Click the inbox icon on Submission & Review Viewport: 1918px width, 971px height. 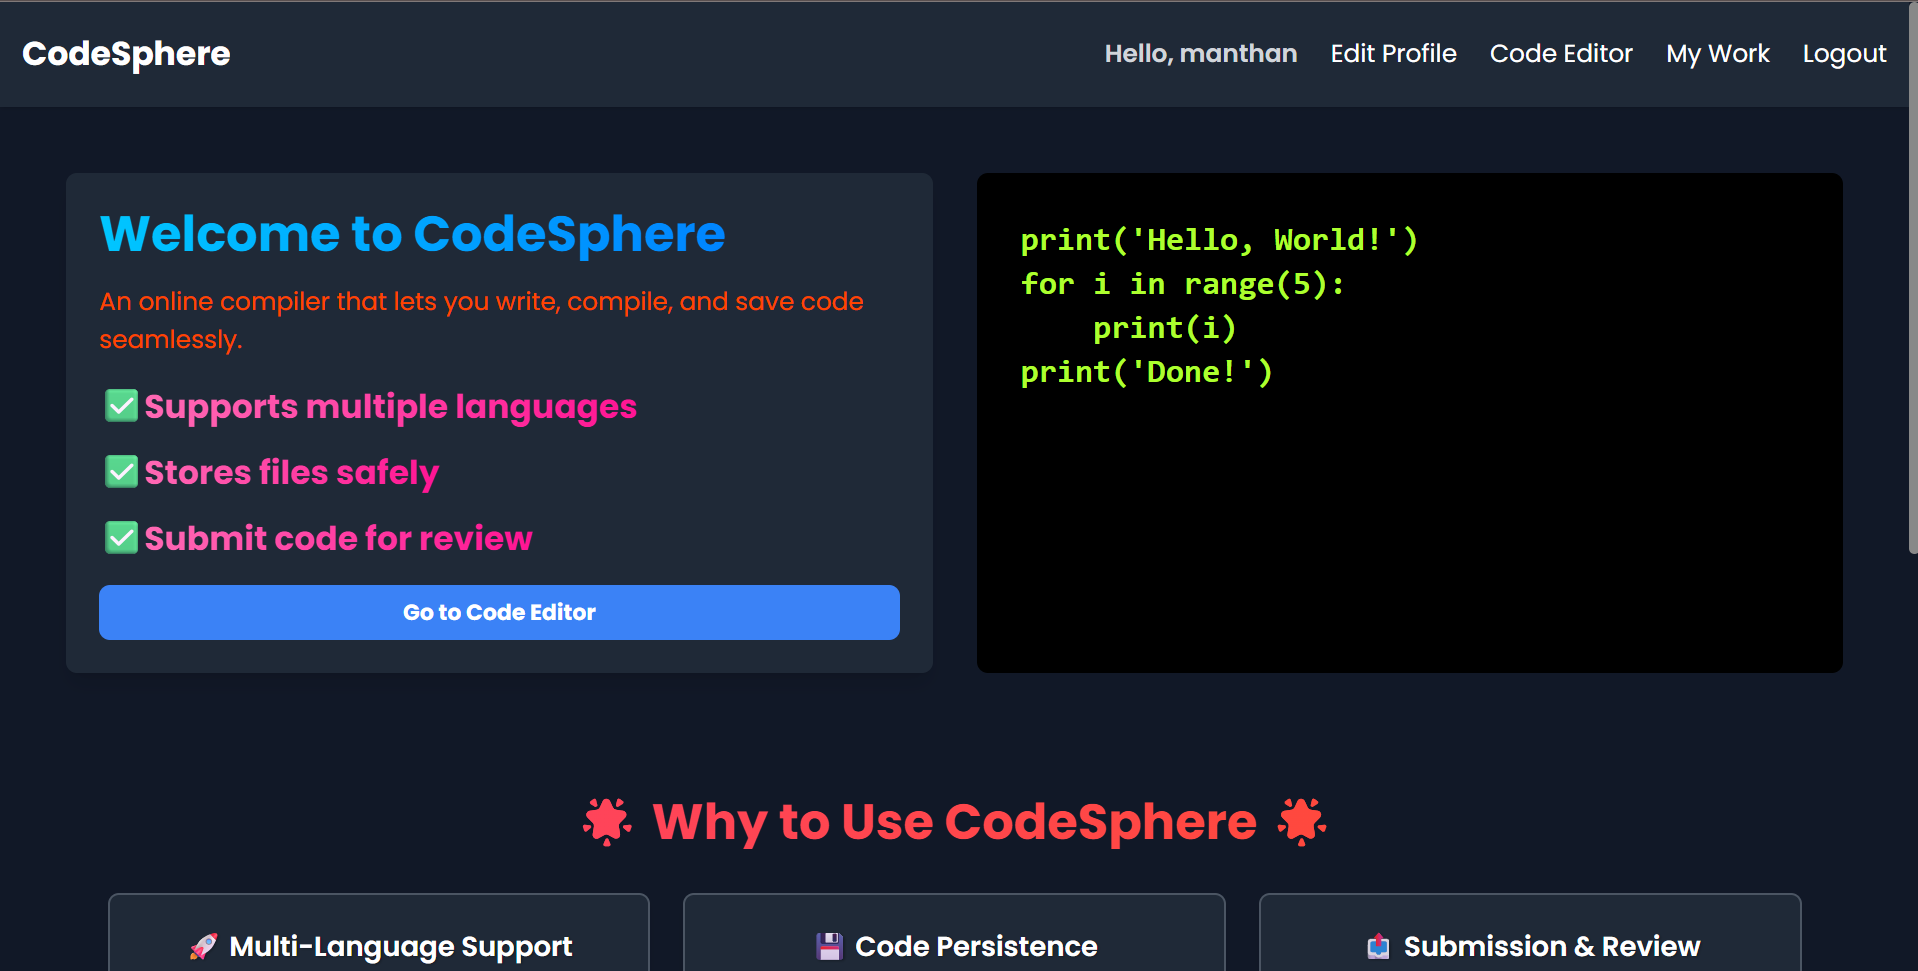[x=1379, y=946]
